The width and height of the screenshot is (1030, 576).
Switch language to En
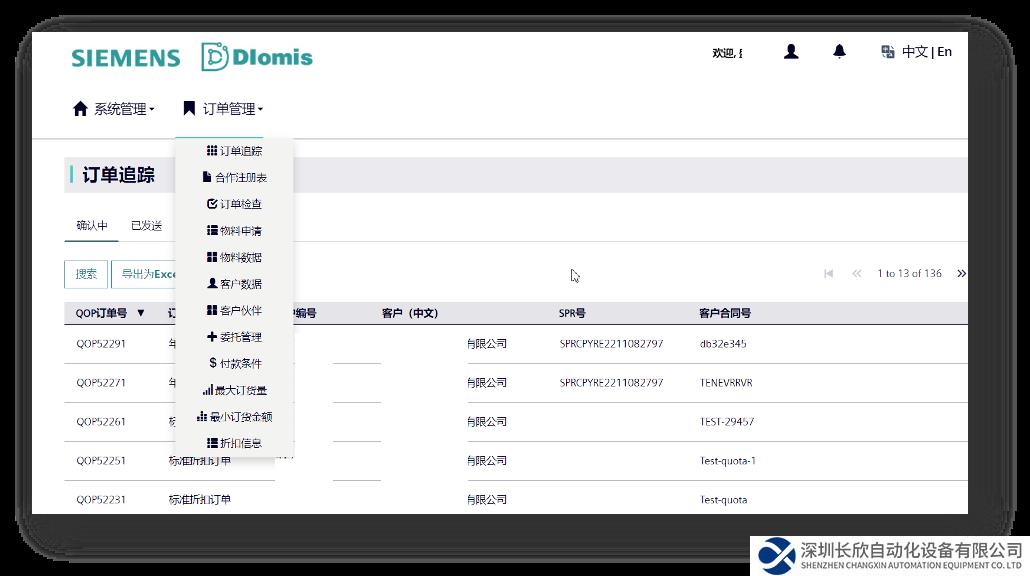pos(944,52)
